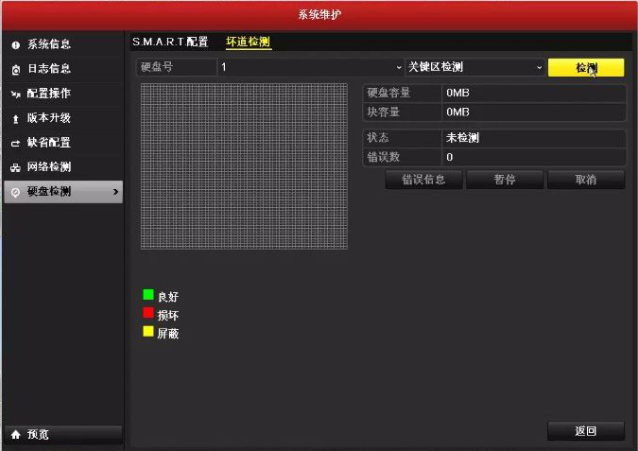Click the 错误信息 button
The width and height of the screenshot is (638, 451).
423,180
